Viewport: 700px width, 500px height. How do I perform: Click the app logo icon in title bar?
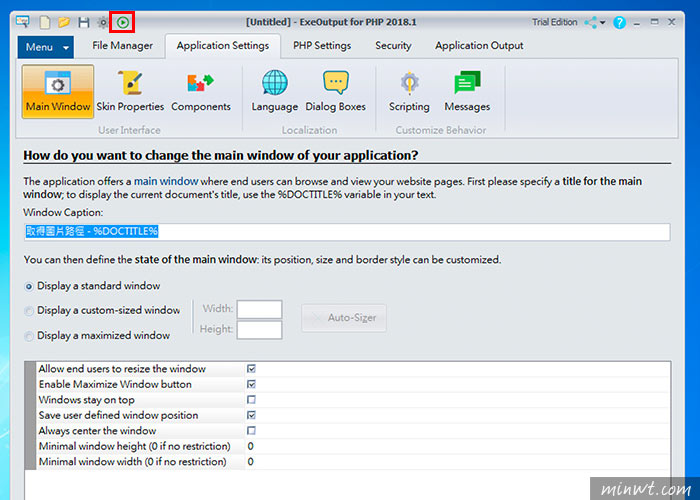tap(22, 21)
